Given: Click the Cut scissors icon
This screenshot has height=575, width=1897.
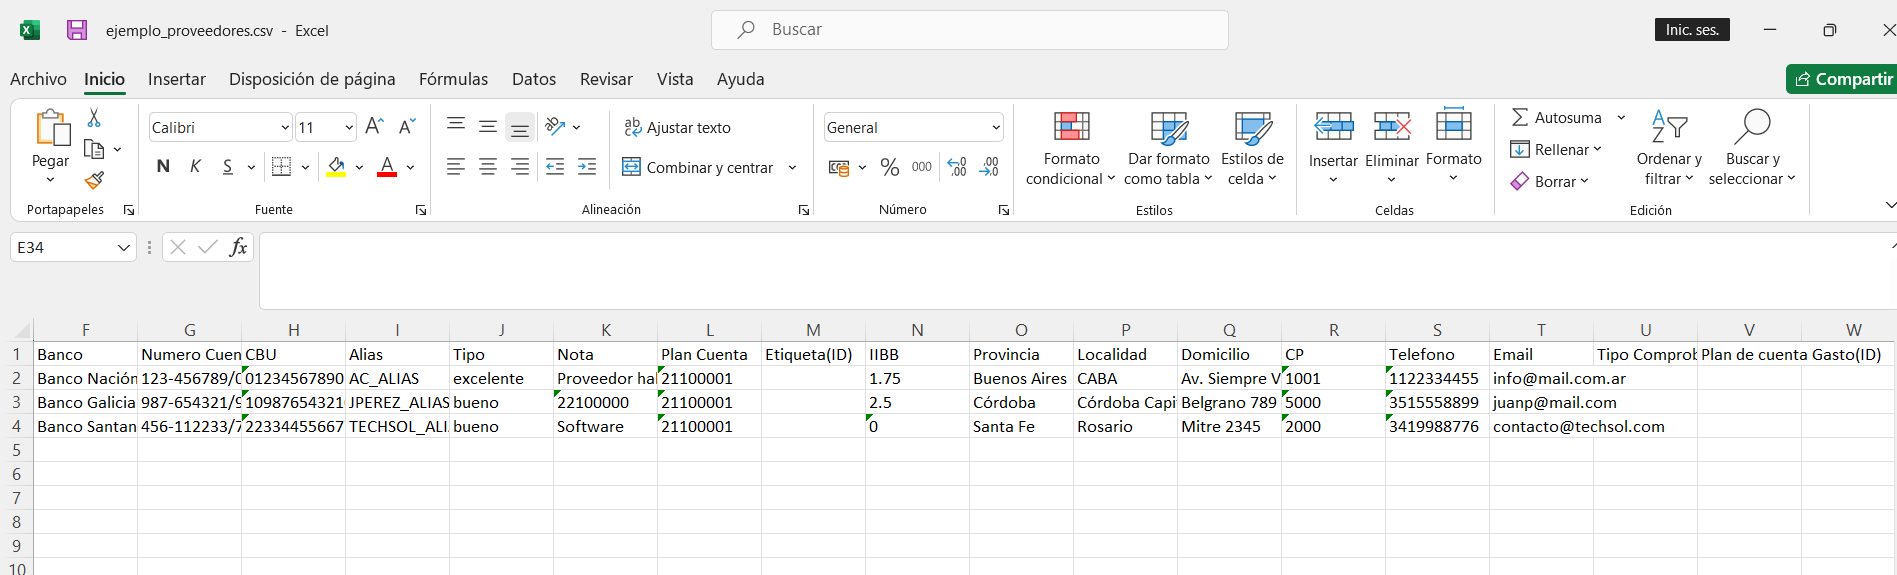Looking at the screenshot, I should 94,118.
